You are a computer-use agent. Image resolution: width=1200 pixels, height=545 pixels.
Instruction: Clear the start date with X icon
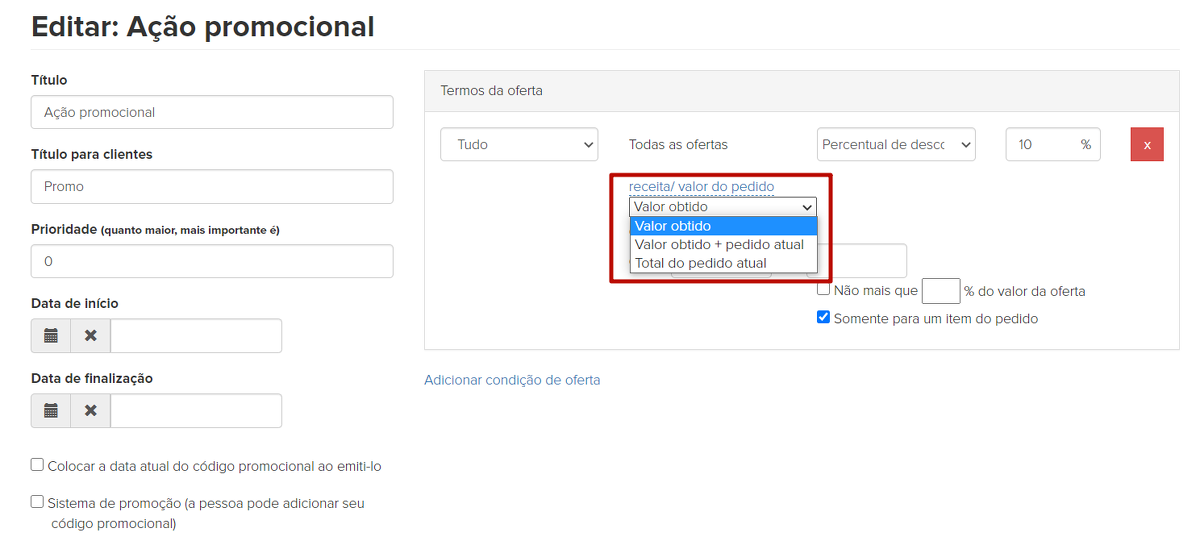point(91,336)
